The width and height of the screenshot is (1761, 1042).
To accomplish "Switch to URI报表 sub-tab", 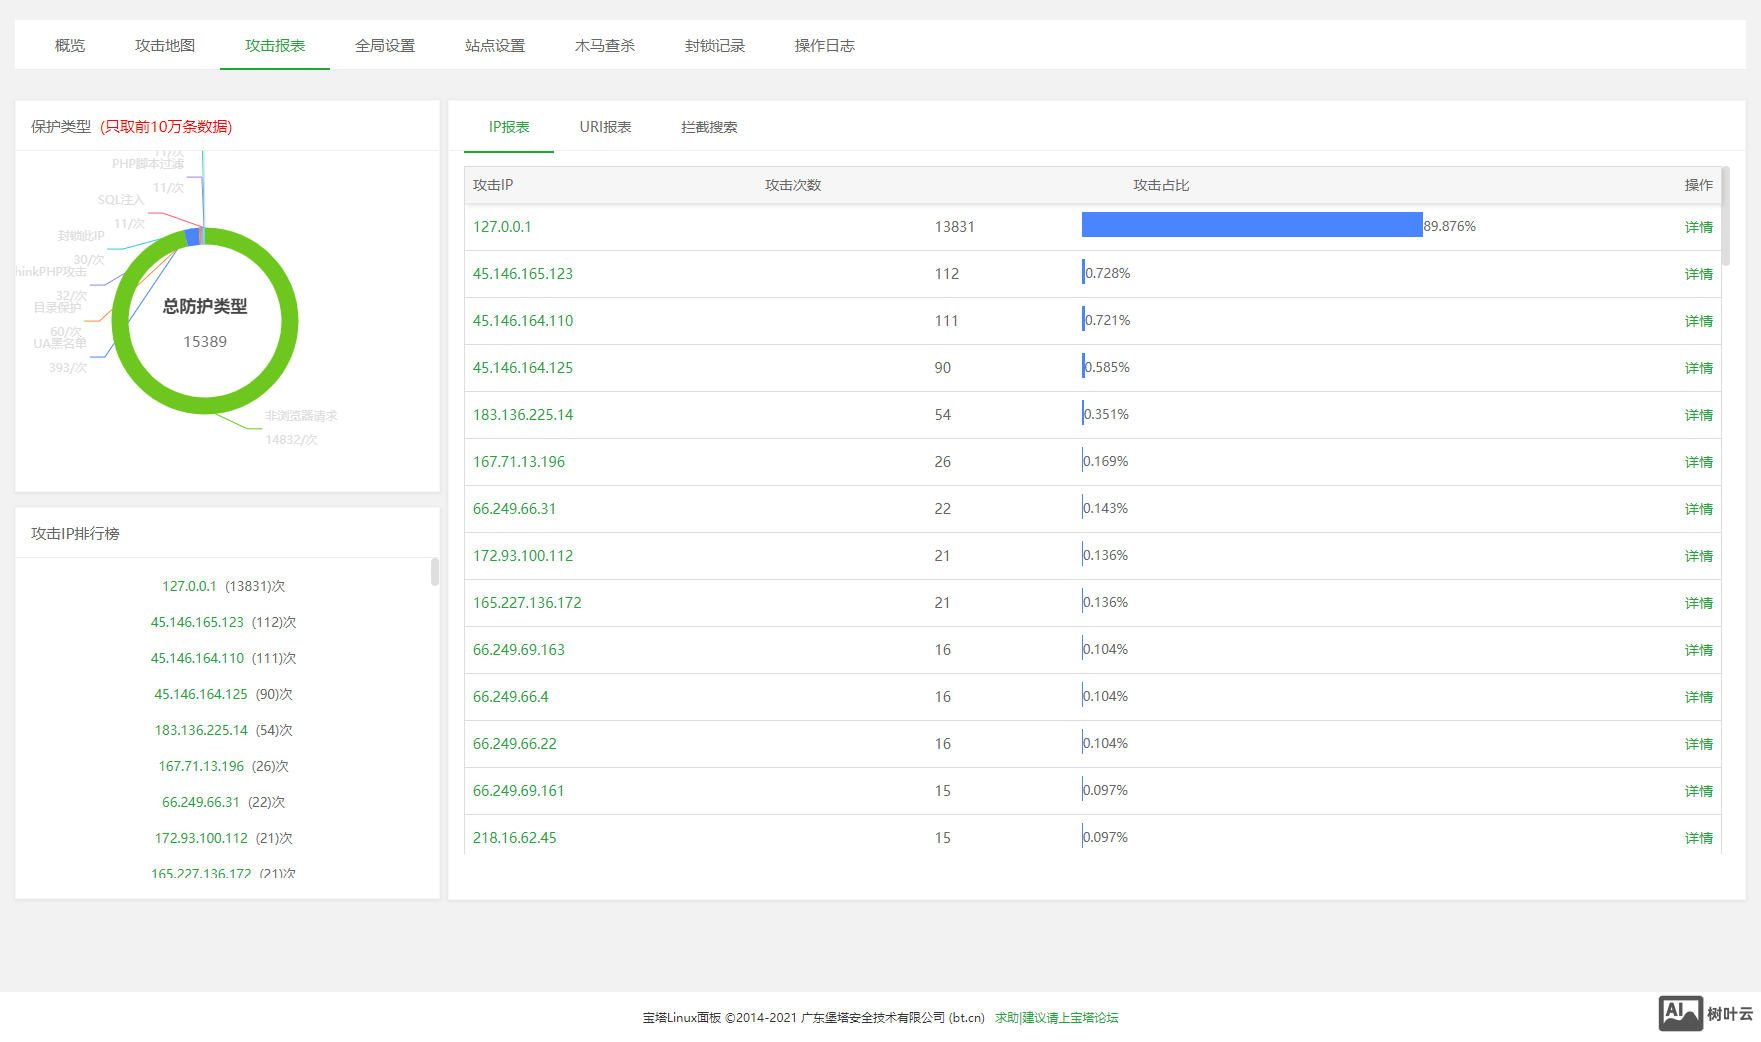I will [605, 127].
